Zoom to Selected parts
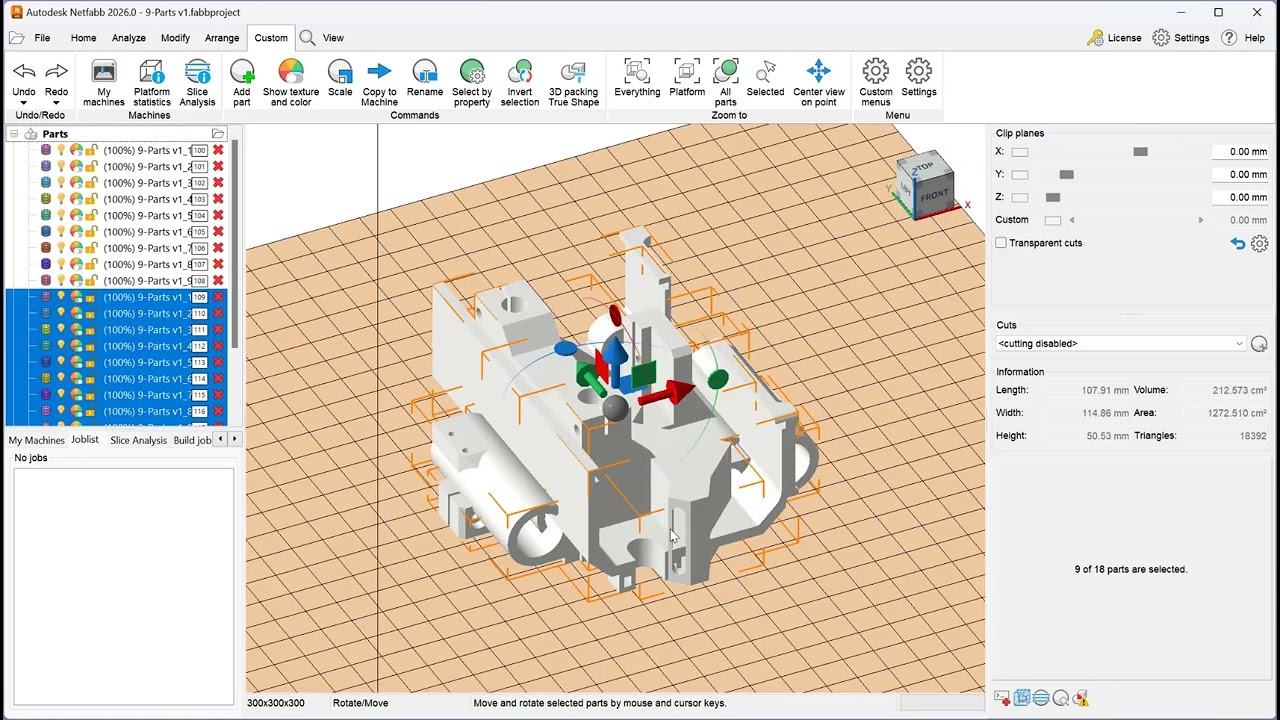The image size is (1280, 720). click(766, 78)
